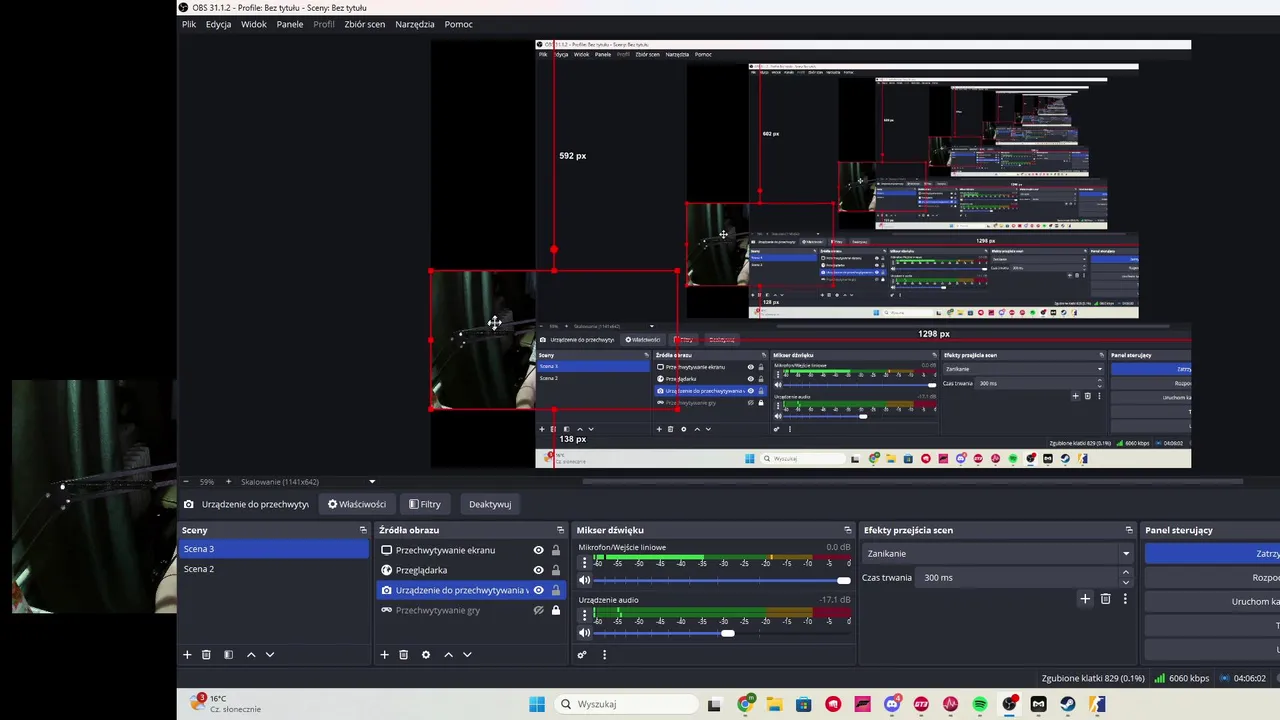Open the Edycja menu

pos(218,24)
